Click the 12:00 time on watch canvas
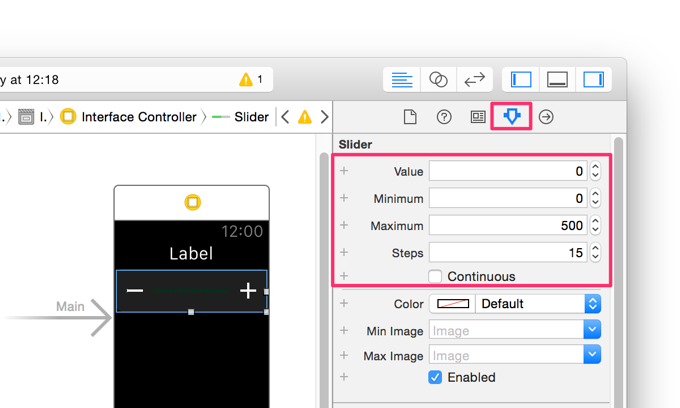This screenshot has width=680, height=408. (242, 232)
